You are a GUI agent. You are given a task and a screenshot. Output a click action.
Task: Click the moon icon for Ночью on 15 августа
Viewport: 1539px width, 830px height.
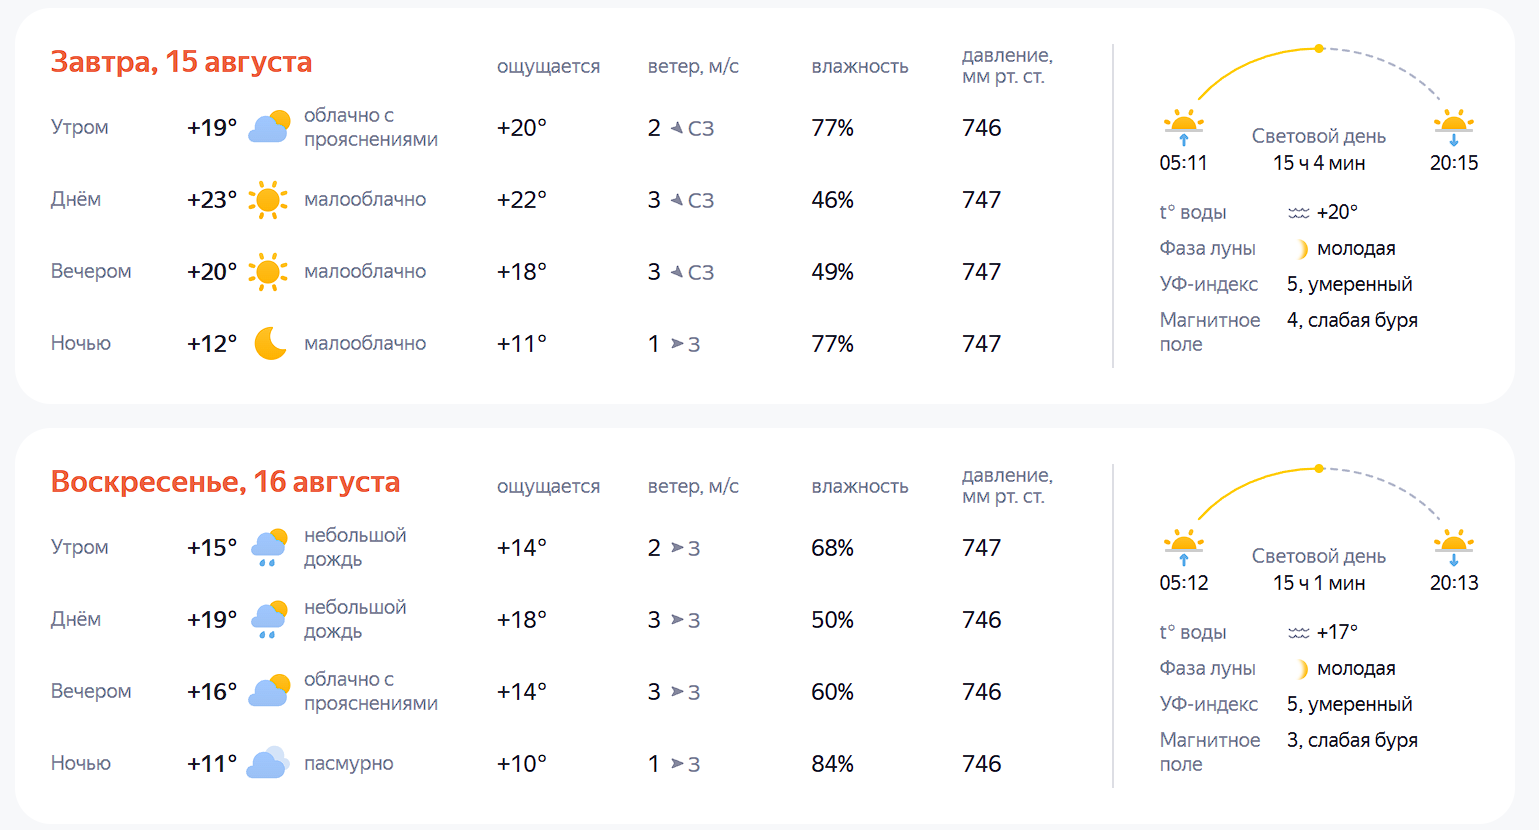[270, 343]
